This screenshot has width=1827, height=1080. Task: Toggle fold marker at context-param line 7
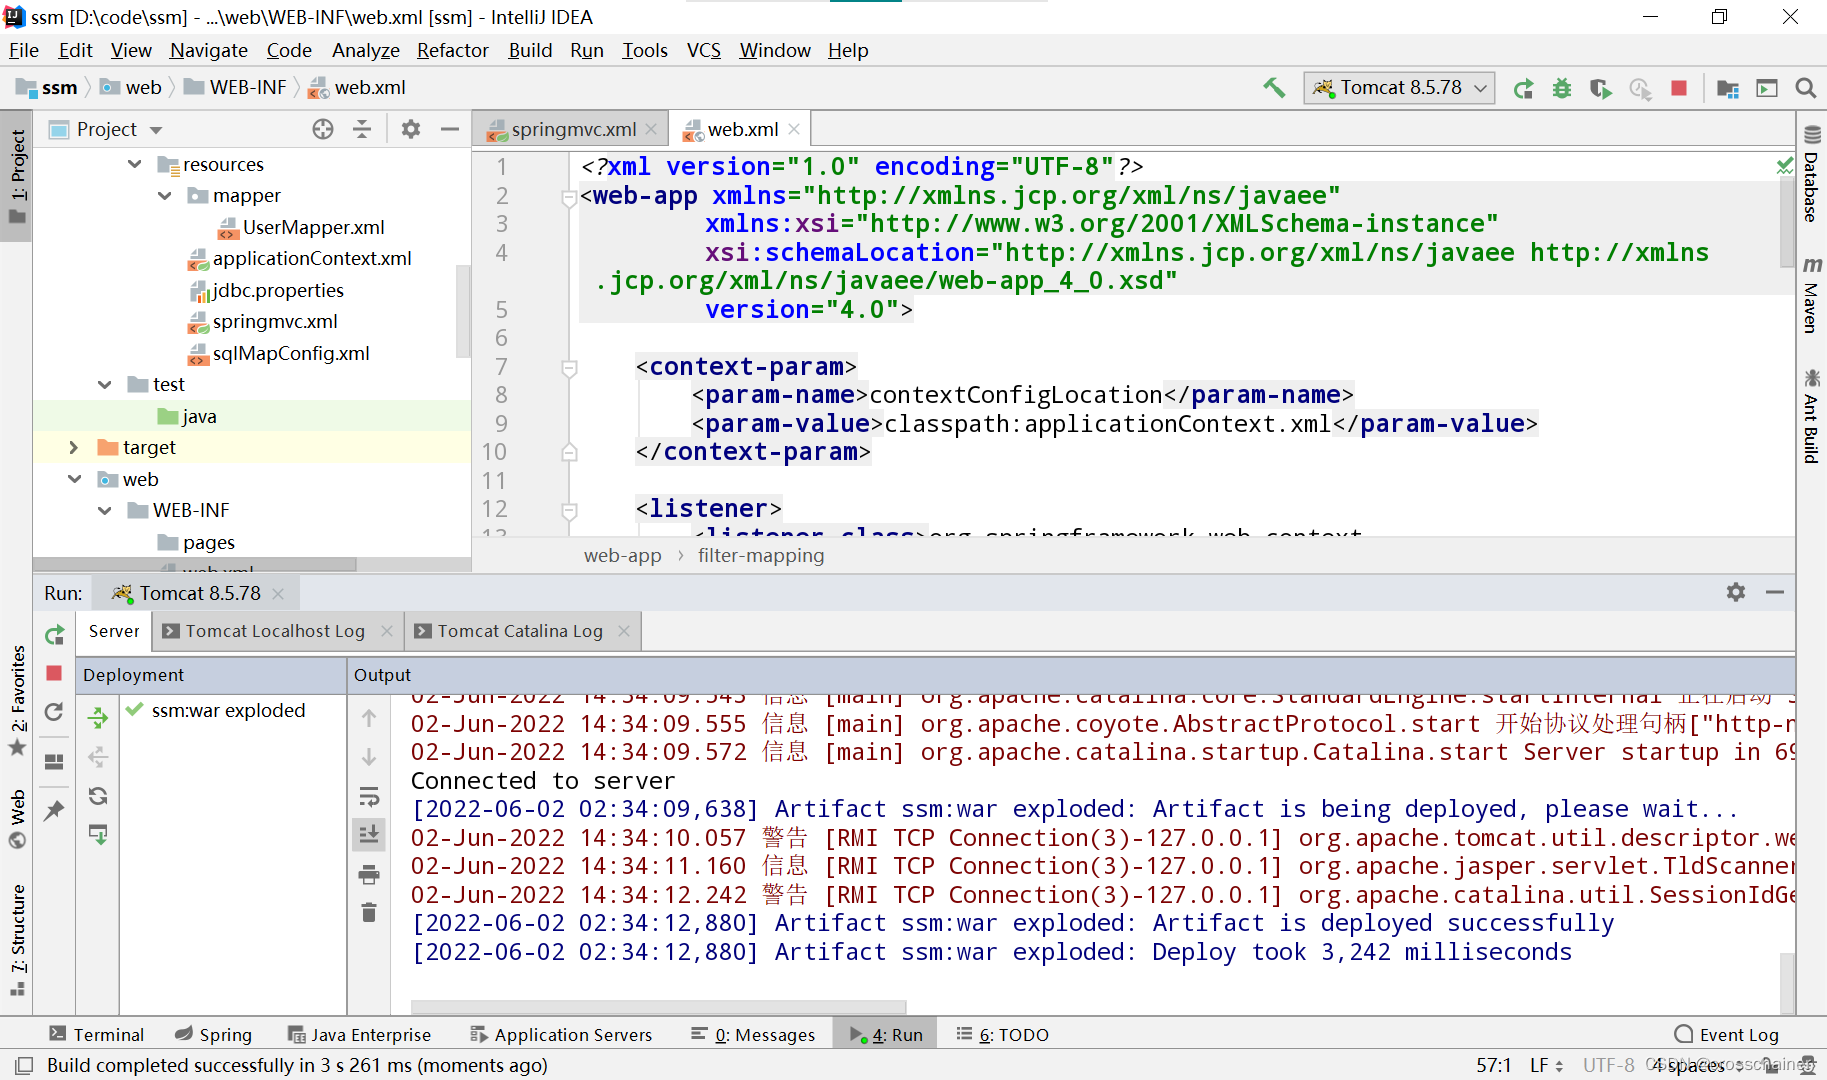(569, 368)
